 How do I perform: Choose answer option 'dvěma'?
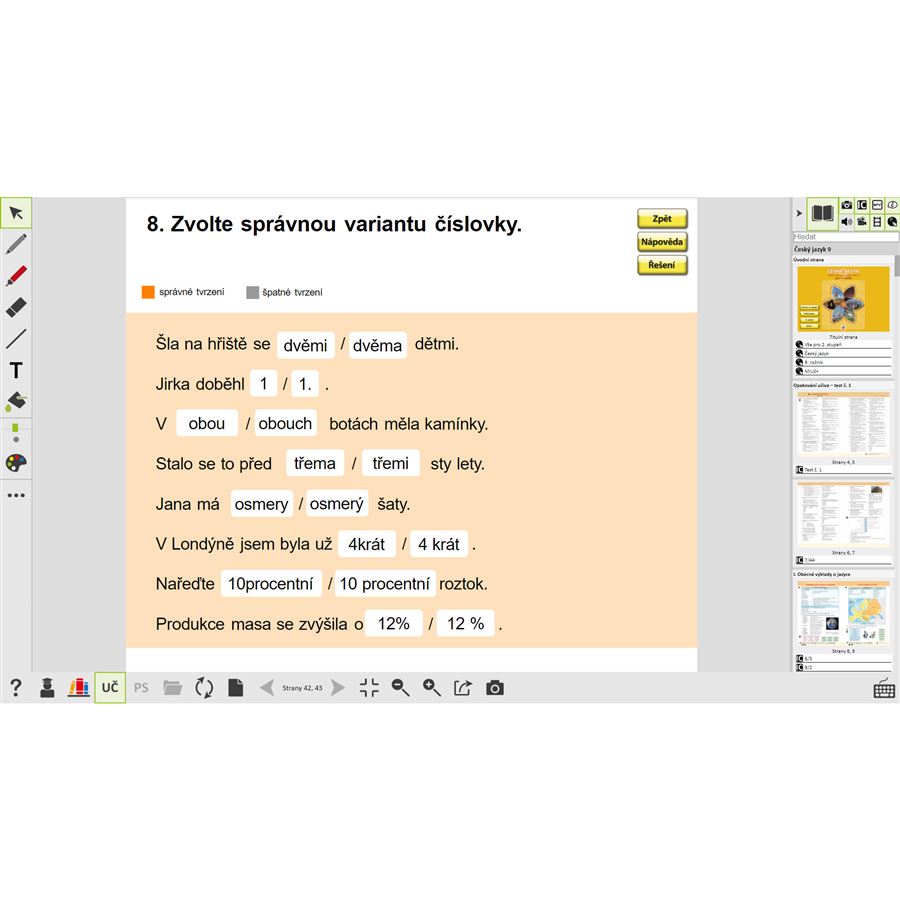coord(378,345)
